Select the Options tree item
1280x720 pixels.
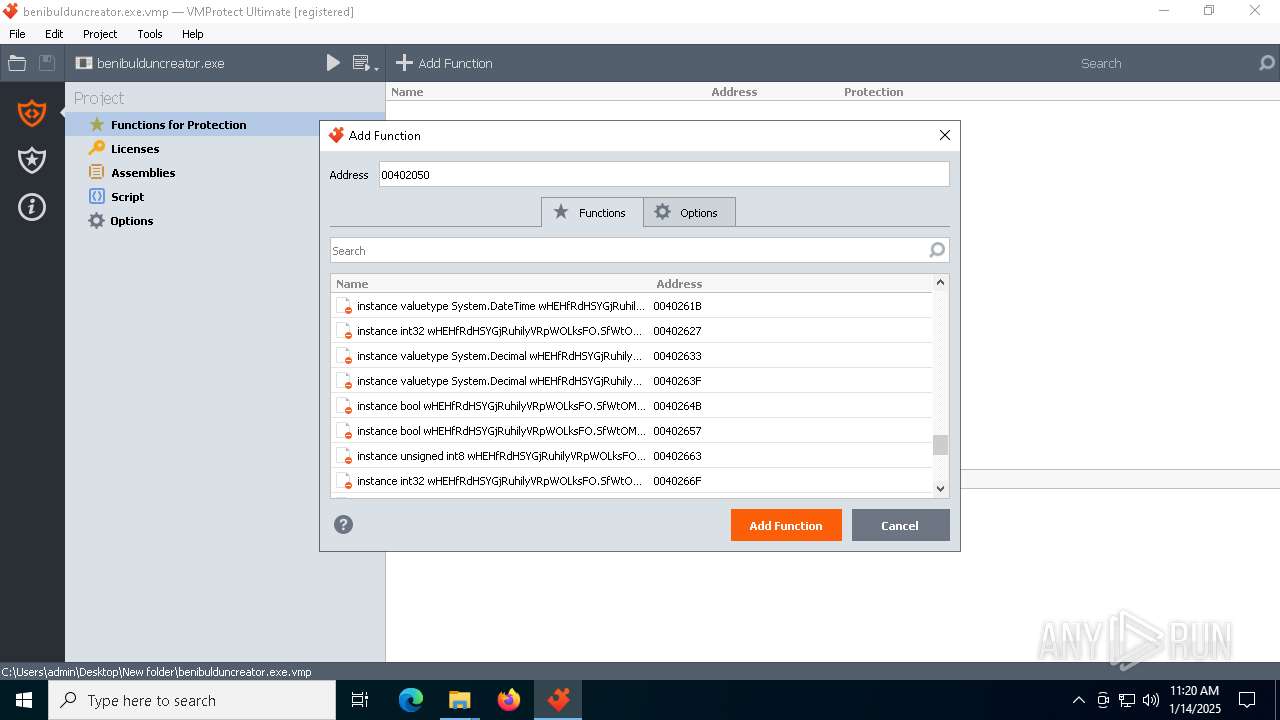(131, 220)
